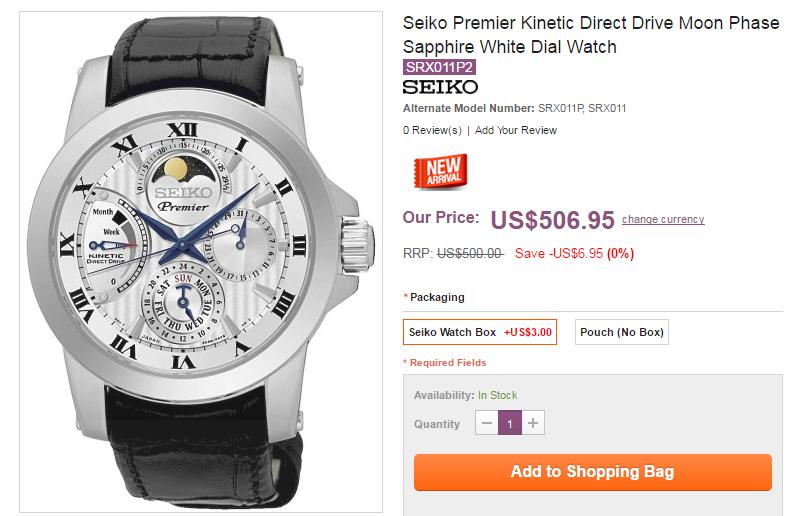This screenshot has width=796, height=516.
Task: Focus the Quantity input field
Action: click(510, 424)
